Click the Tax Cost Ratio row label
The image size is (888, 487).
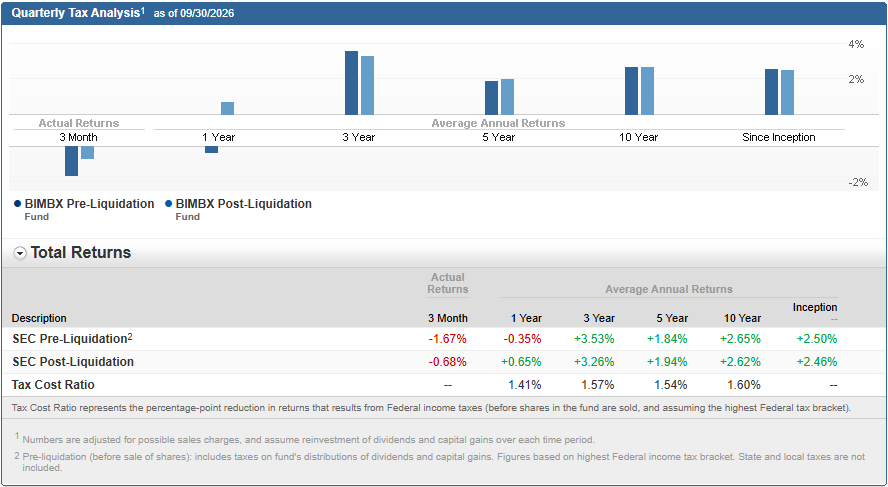pyautogui.click(x=53, y=385)
